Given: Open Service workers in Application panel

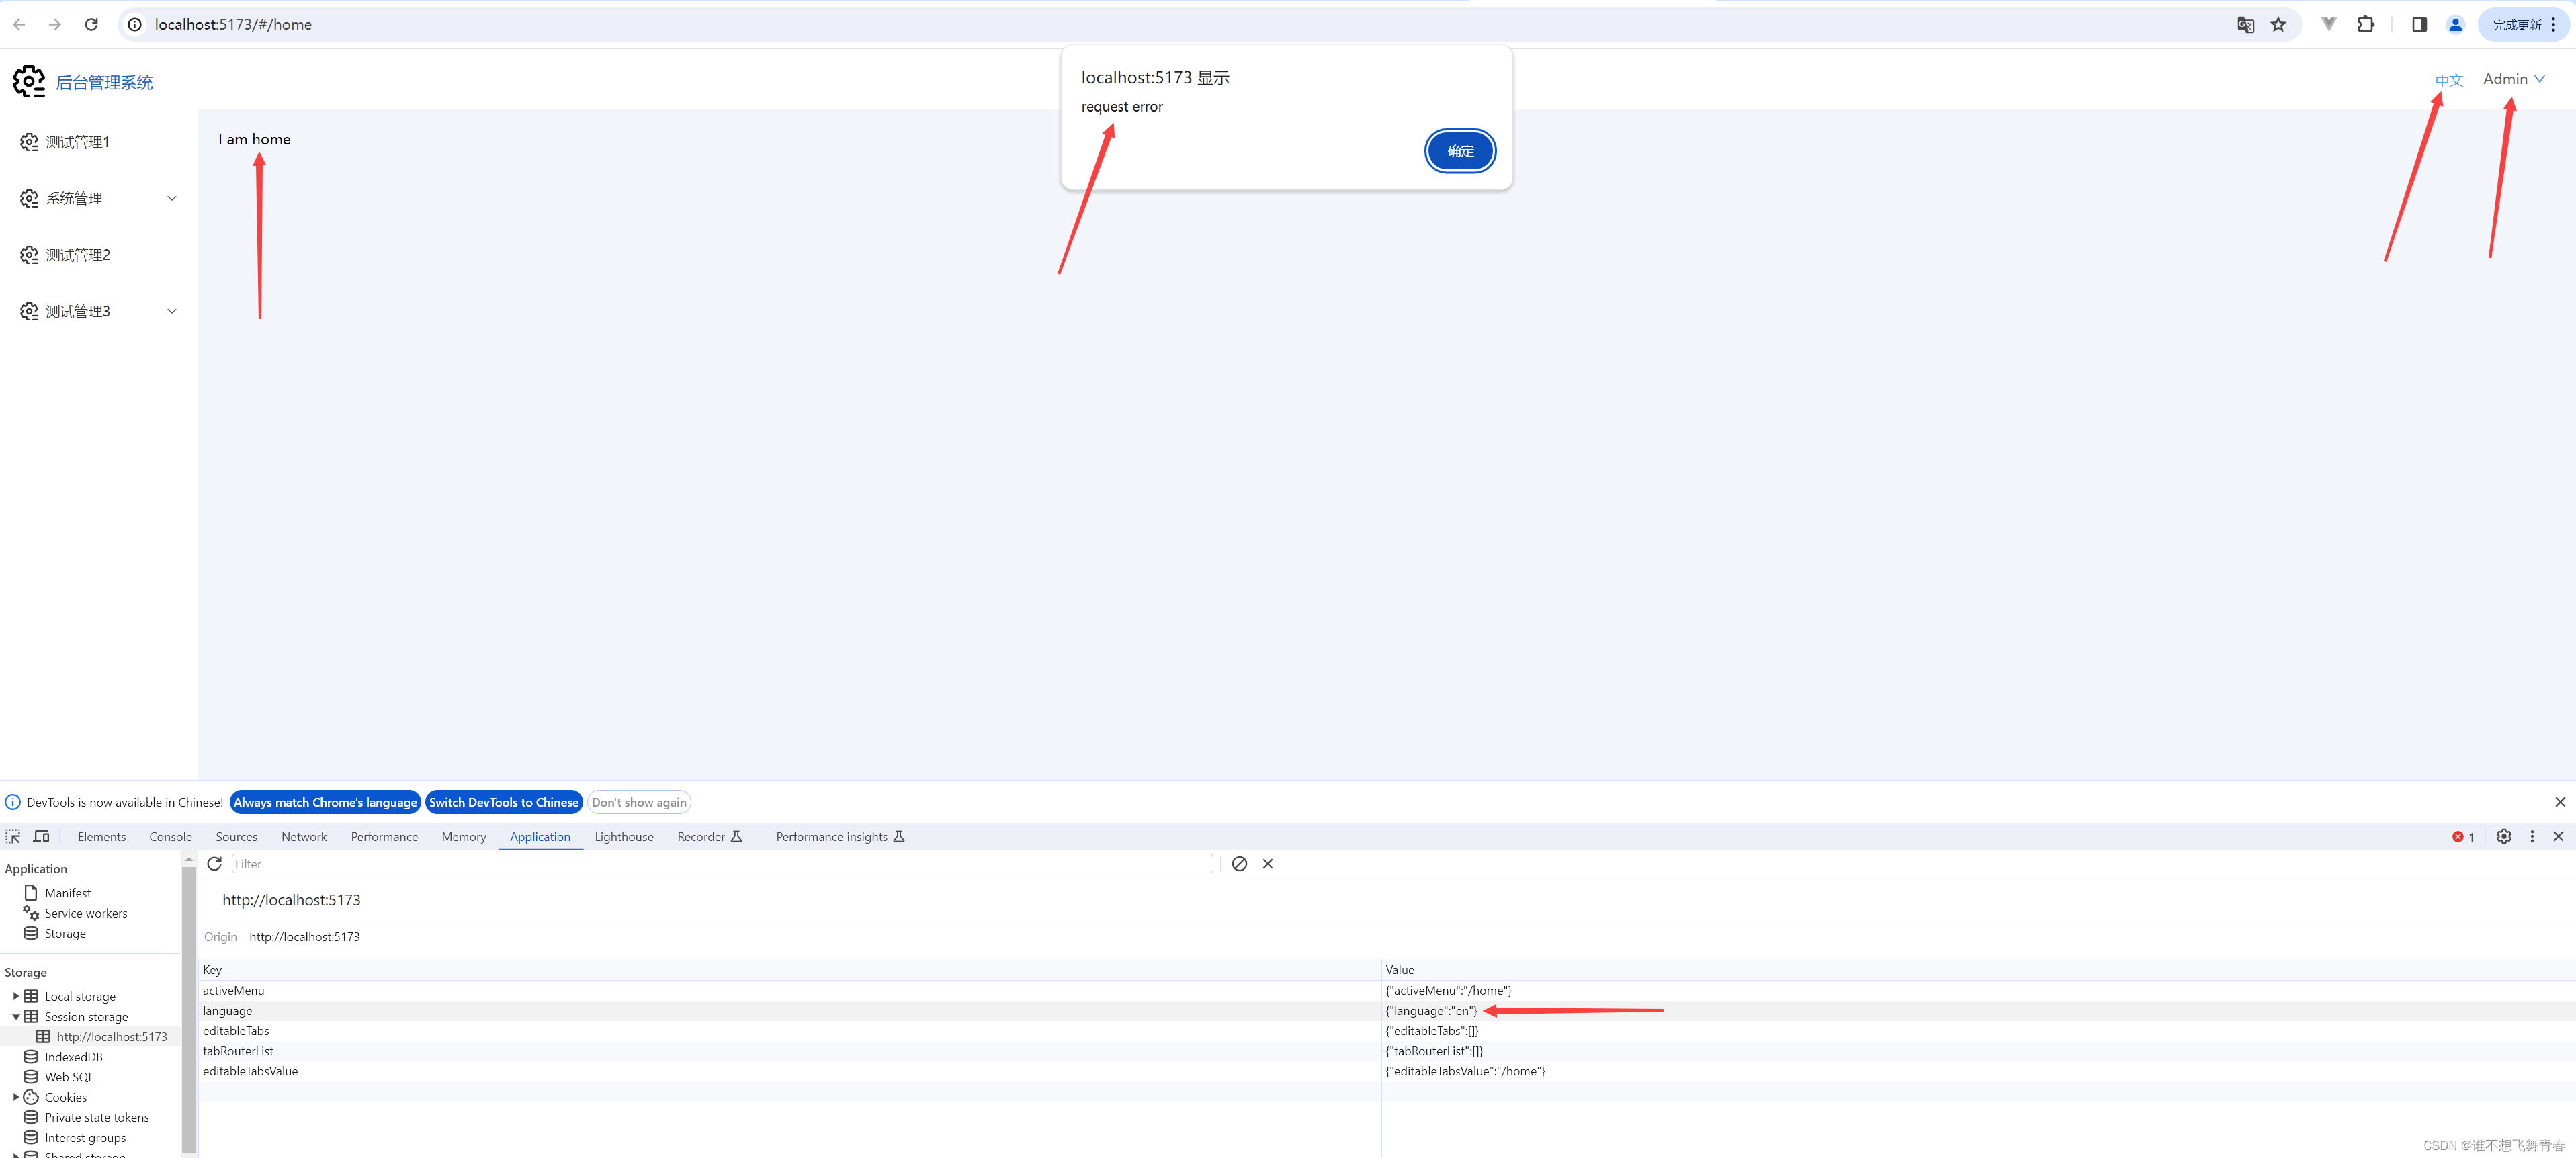Looking at the screenshot, I should tap(85, 913).
